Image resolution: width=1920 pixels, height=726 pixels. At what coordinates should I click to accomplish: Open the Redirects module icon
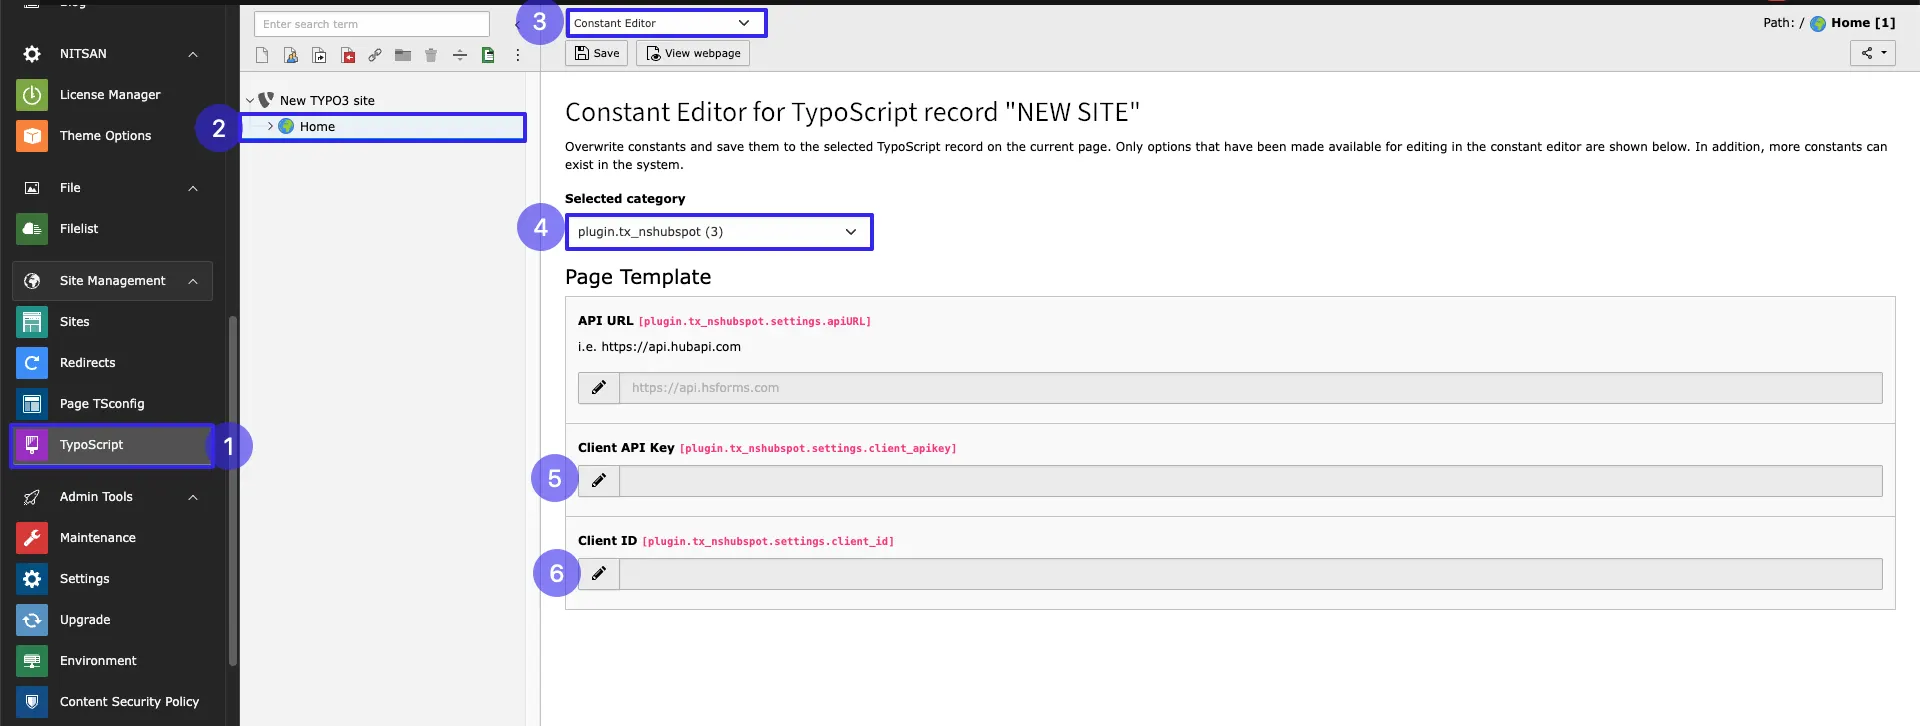click(32, 363)
